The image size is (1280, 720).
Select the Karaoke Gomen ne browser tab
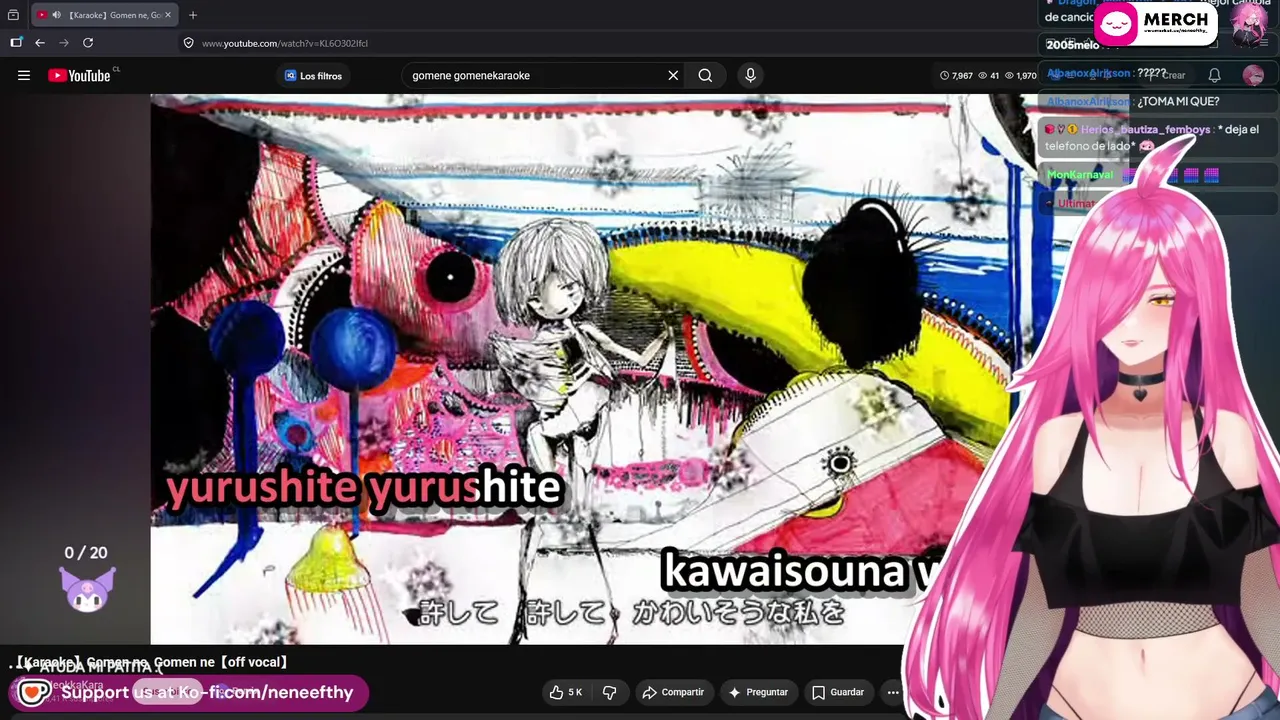(105, 15)
